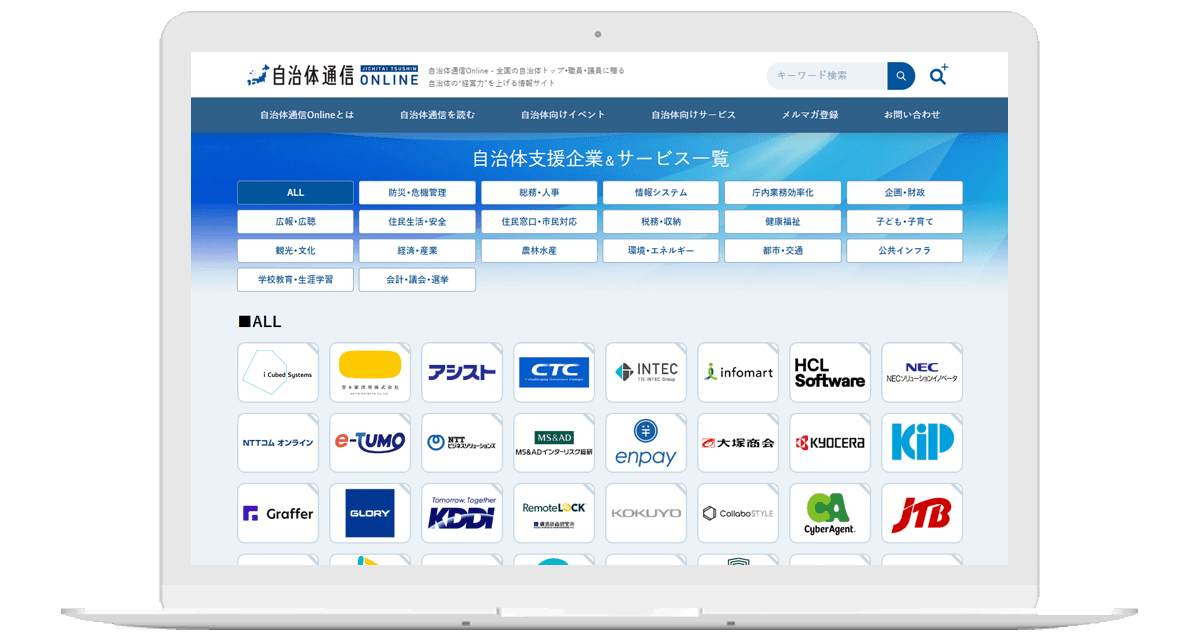This screenshot has width=1200, height=640.
Task: Select the ALL category filter
Action: [x=295, y=193]
